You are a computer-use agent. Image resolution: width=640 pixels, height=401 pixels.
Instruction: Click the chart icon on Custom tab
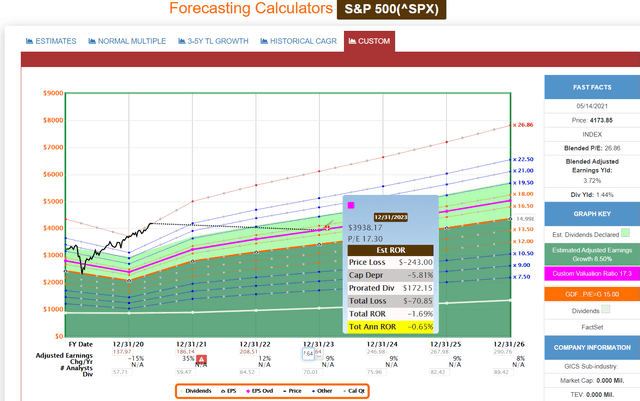pyautogui.click(x=351, y=41)
